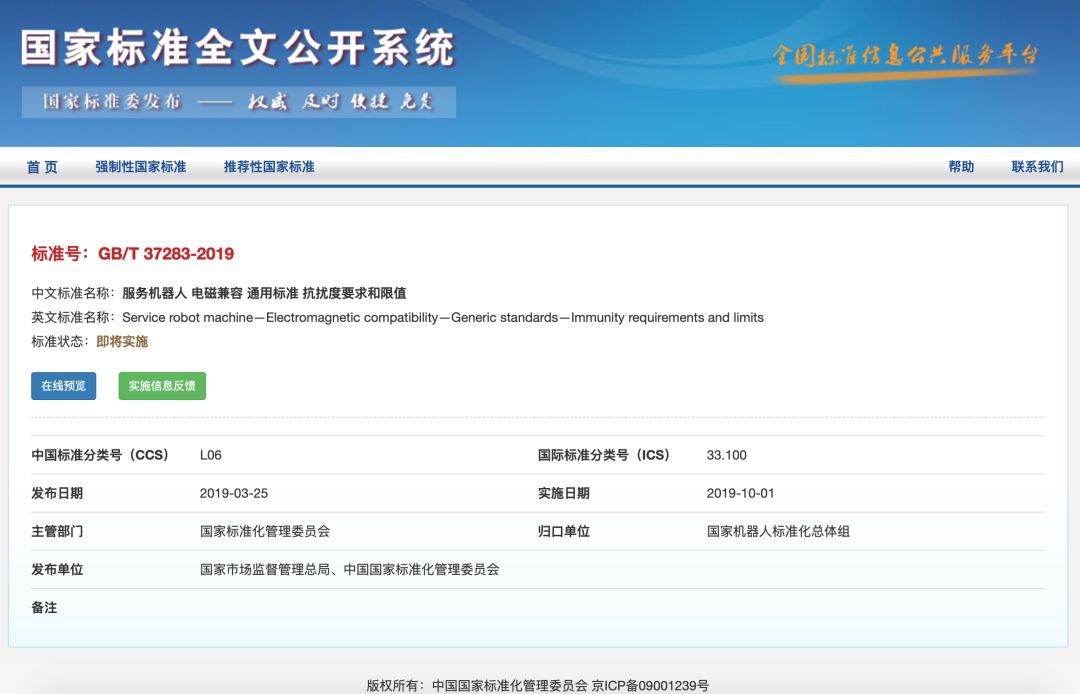Click the release date 2019-03-25

click(x=234, y=493)
